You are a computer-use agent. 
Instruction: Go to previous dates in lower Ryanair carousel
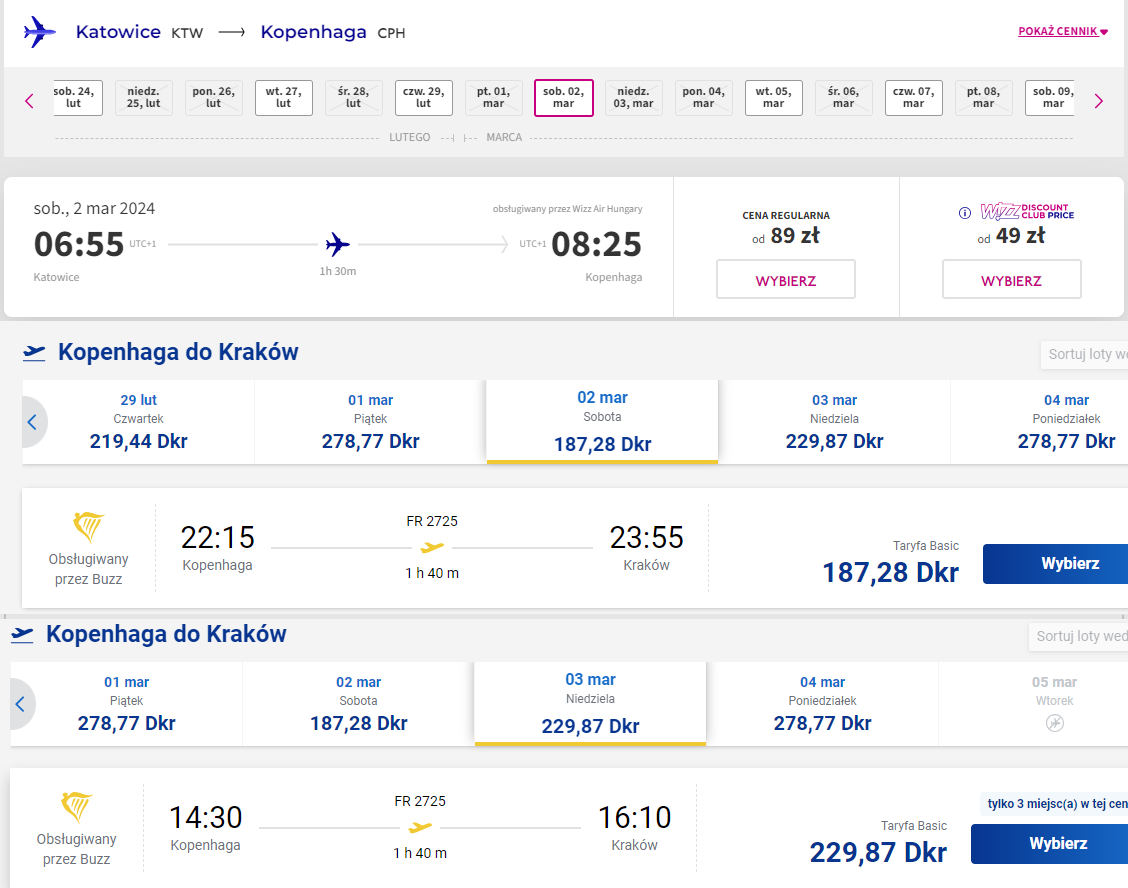click(x=21, y=704)
